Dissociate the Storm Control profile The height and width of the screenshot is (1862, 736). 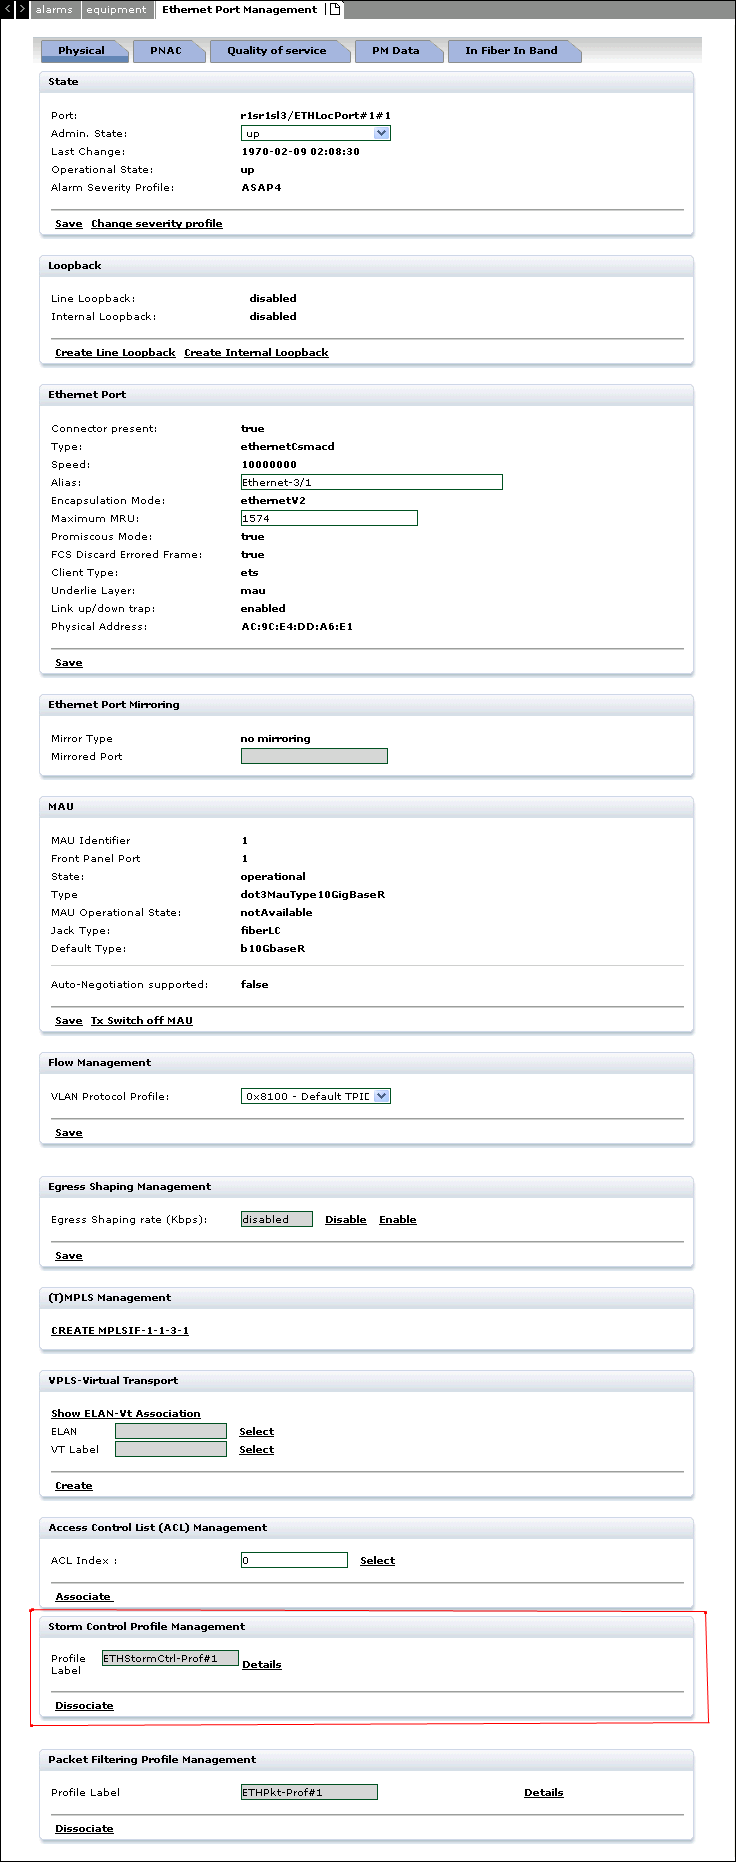pos(84,1706)
